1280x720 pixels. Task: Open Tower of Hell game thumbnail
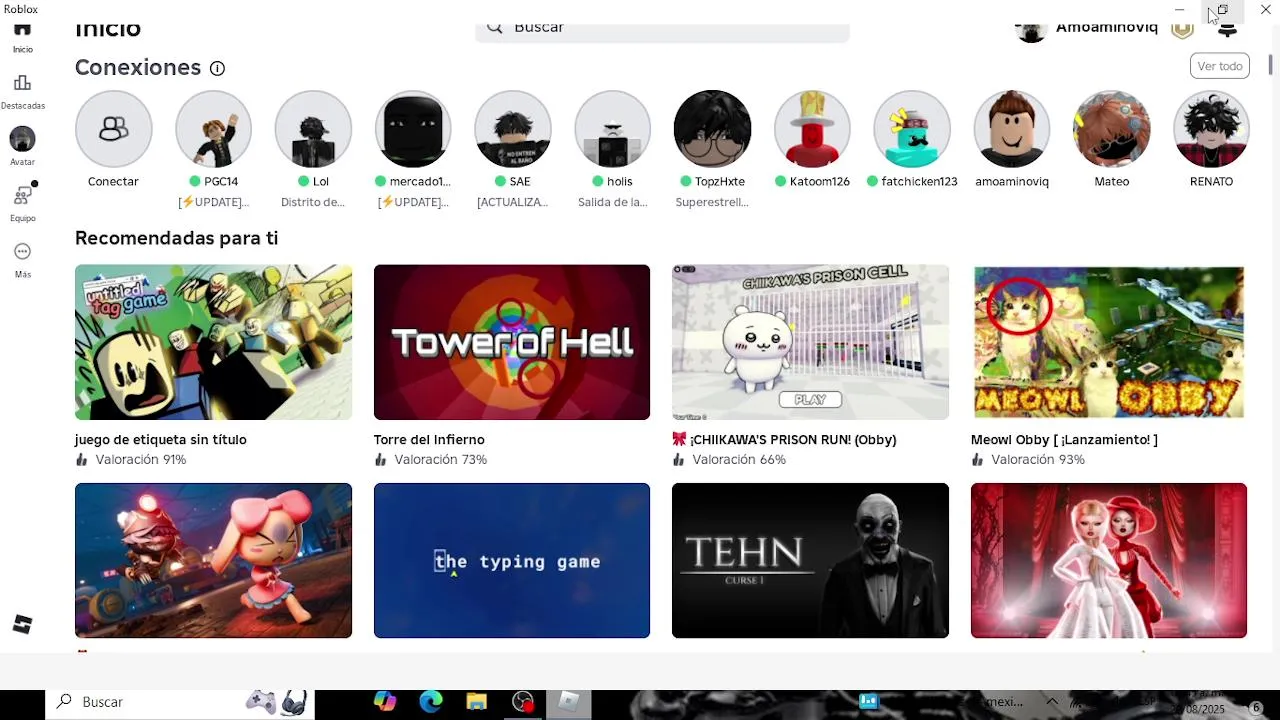tap(512, 342)
